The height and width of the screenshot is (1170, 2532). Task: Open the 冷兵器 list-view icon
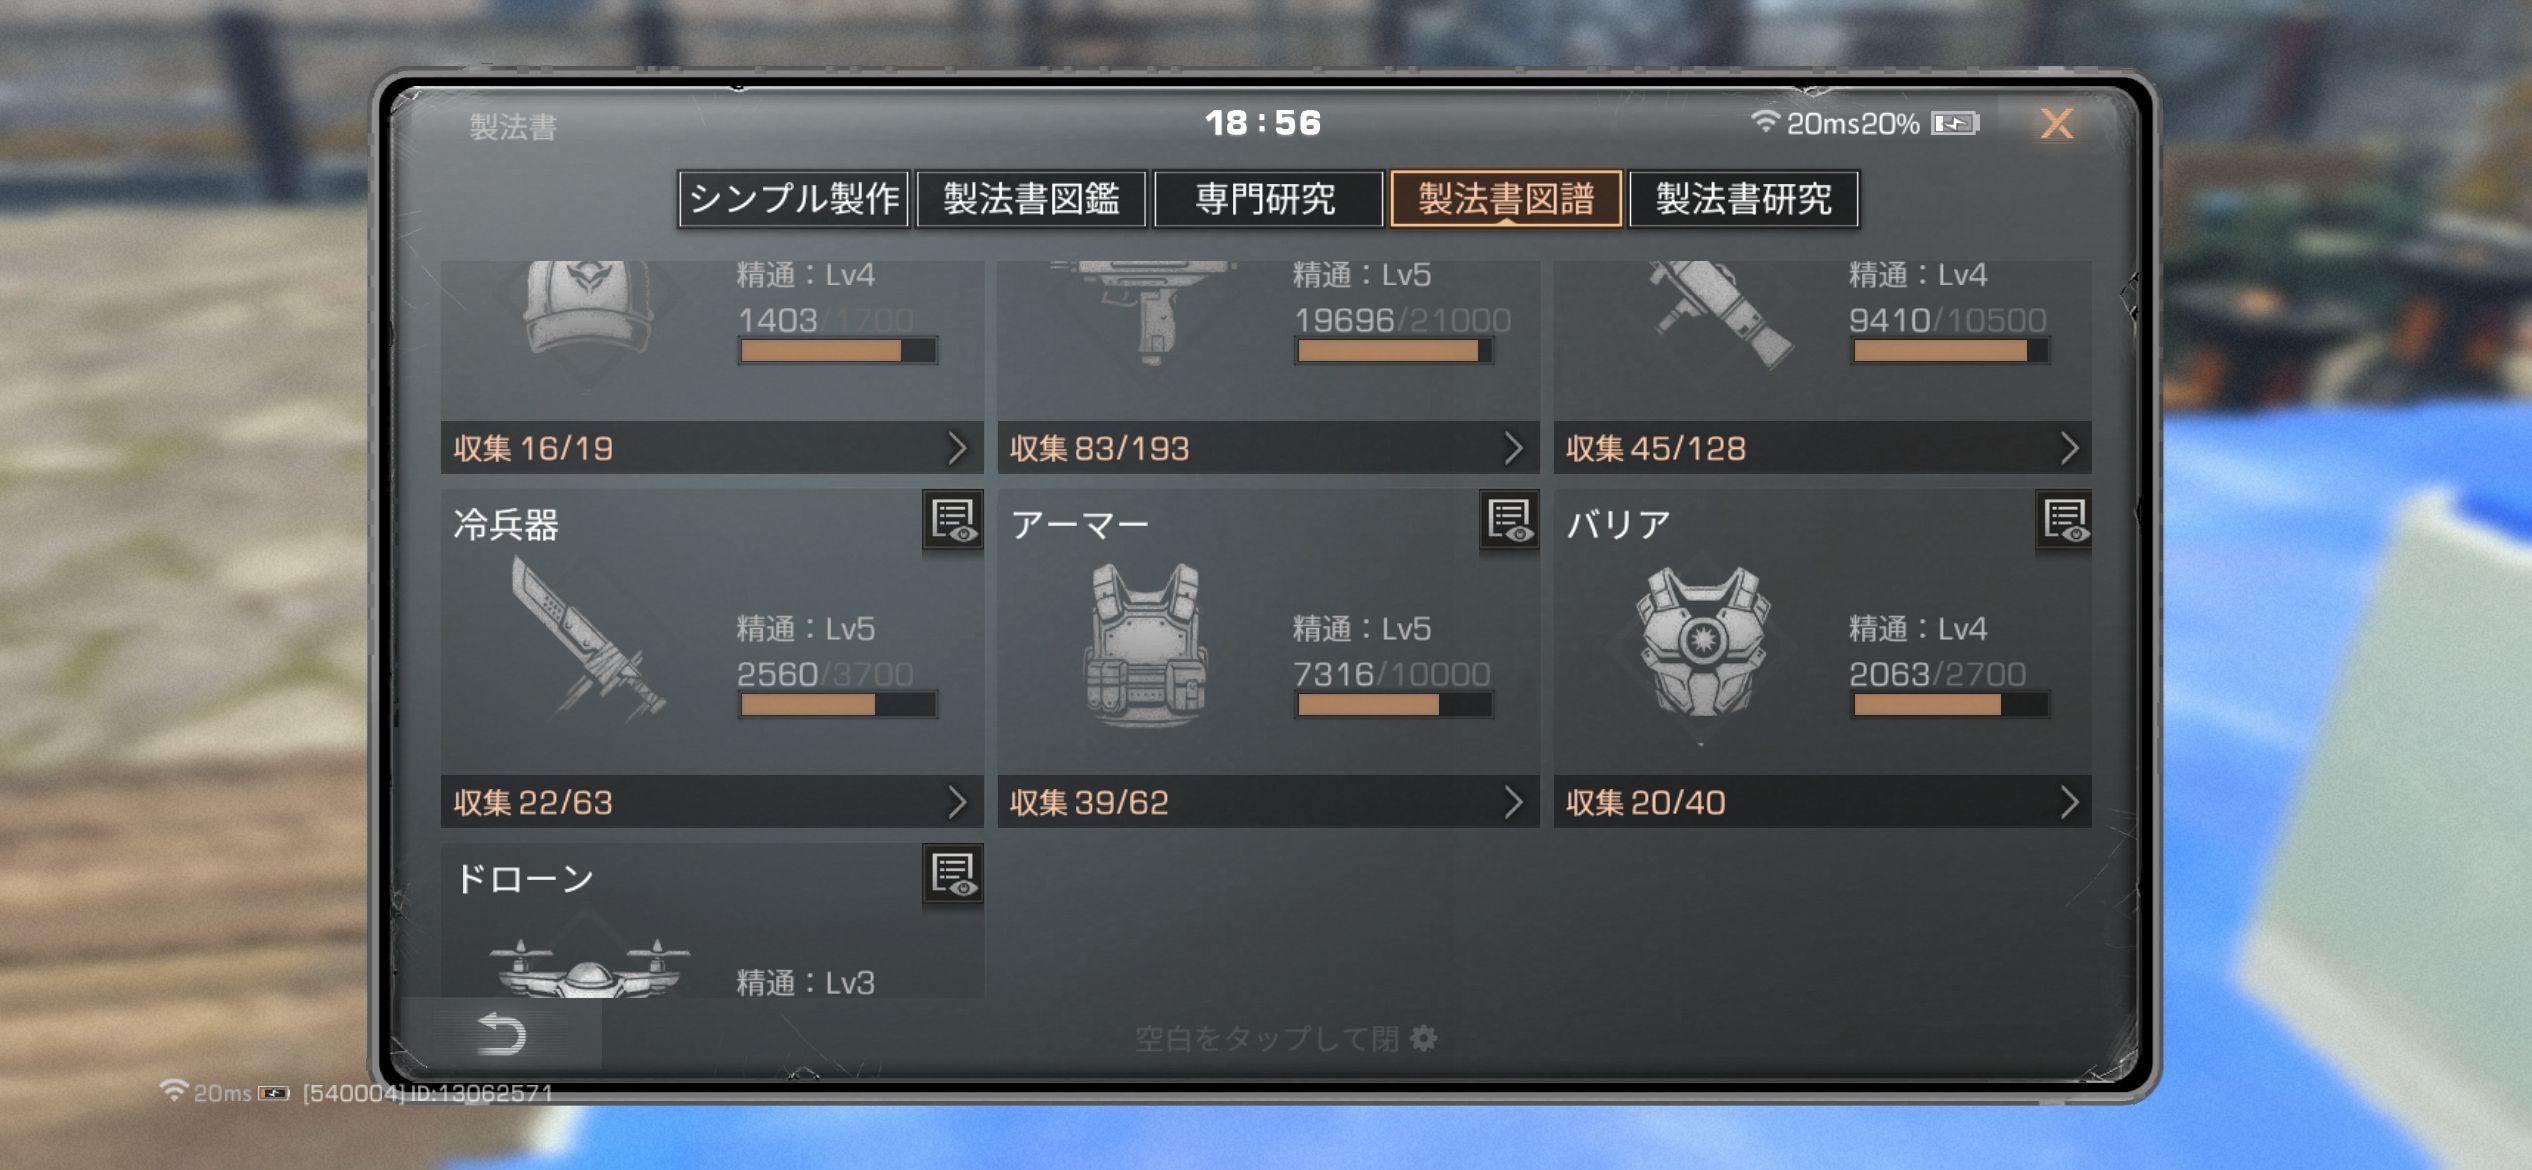(952, 520)
